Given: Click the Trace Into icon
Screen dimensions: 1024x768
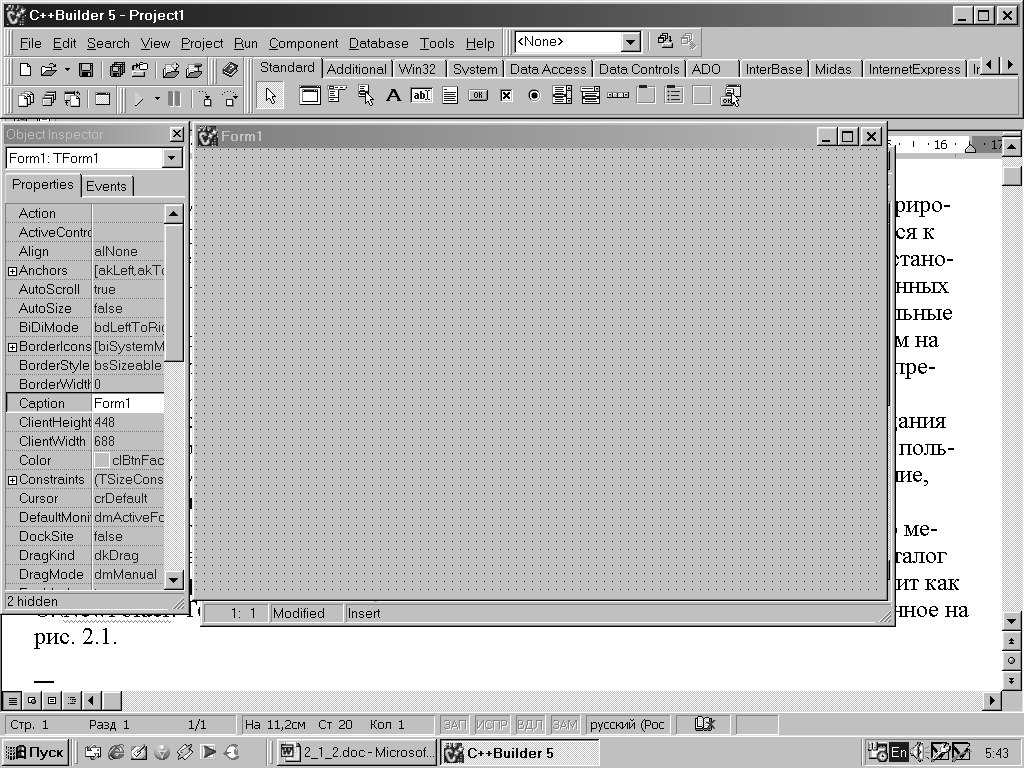Looking at the screenshot, I should click(206, 99).
